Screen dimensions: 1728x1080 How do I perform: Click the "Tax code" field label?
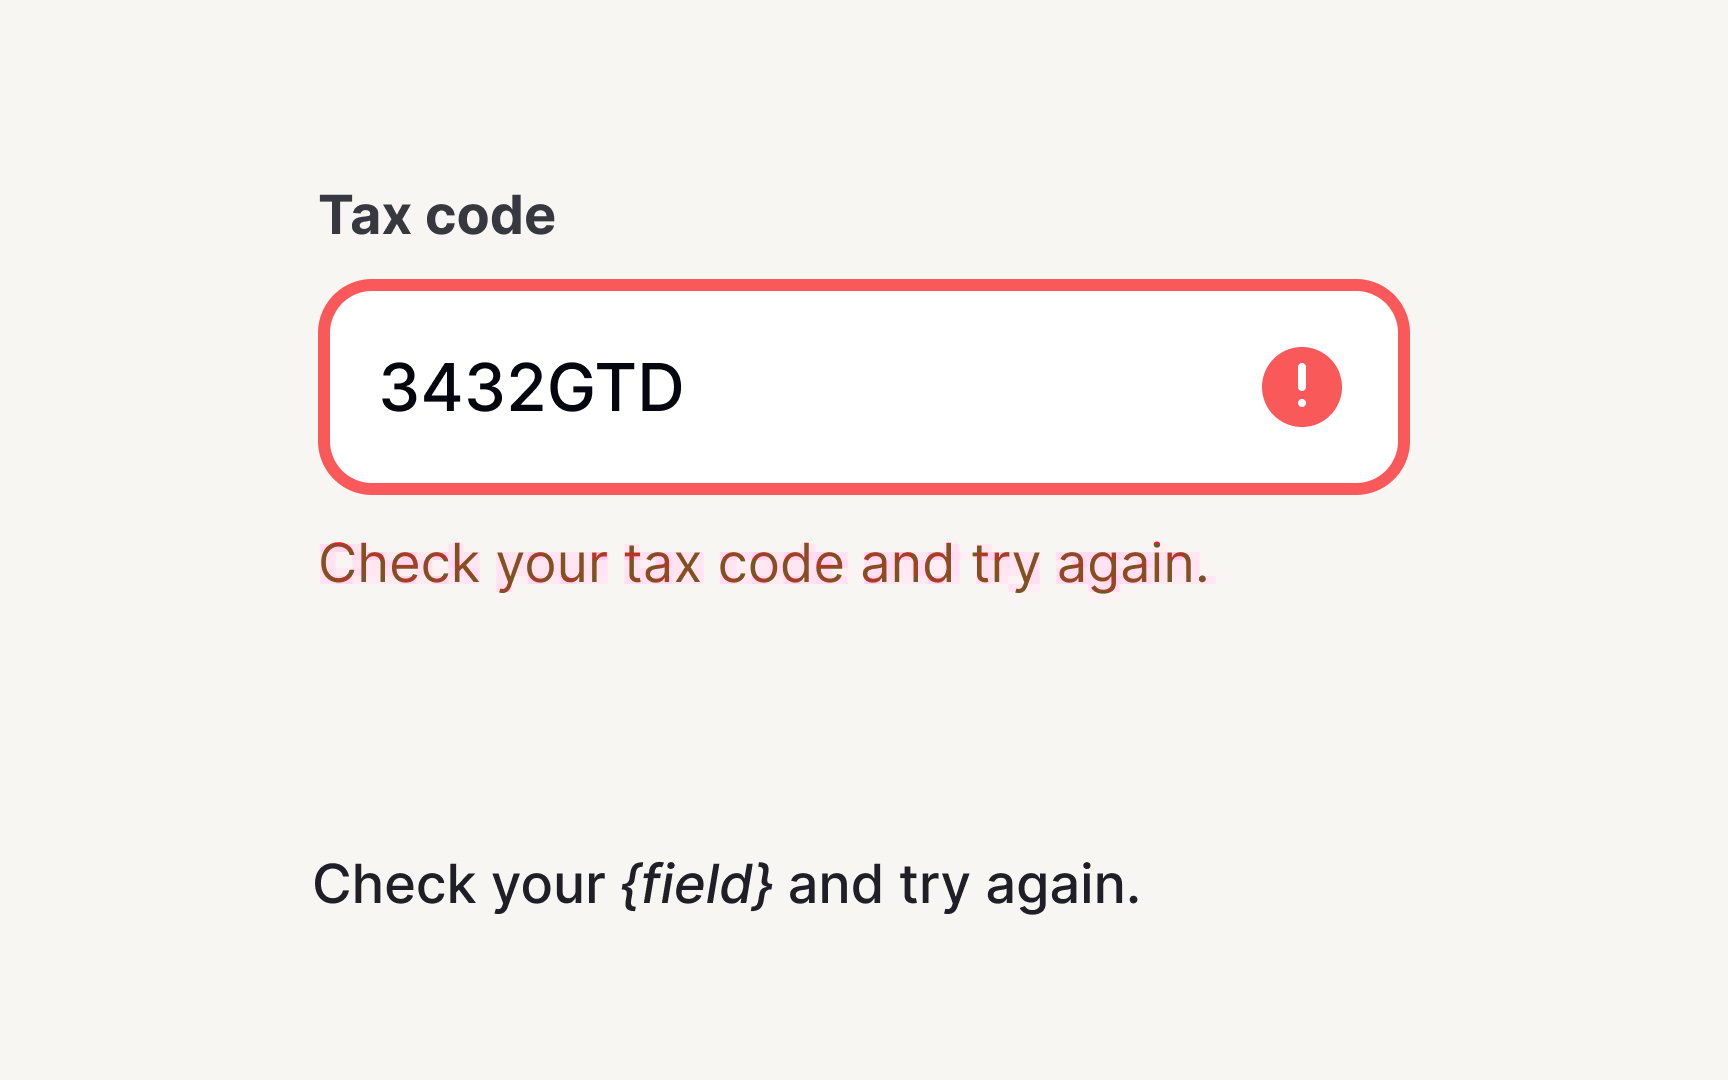pyautogui.click(x=437, y=216)
